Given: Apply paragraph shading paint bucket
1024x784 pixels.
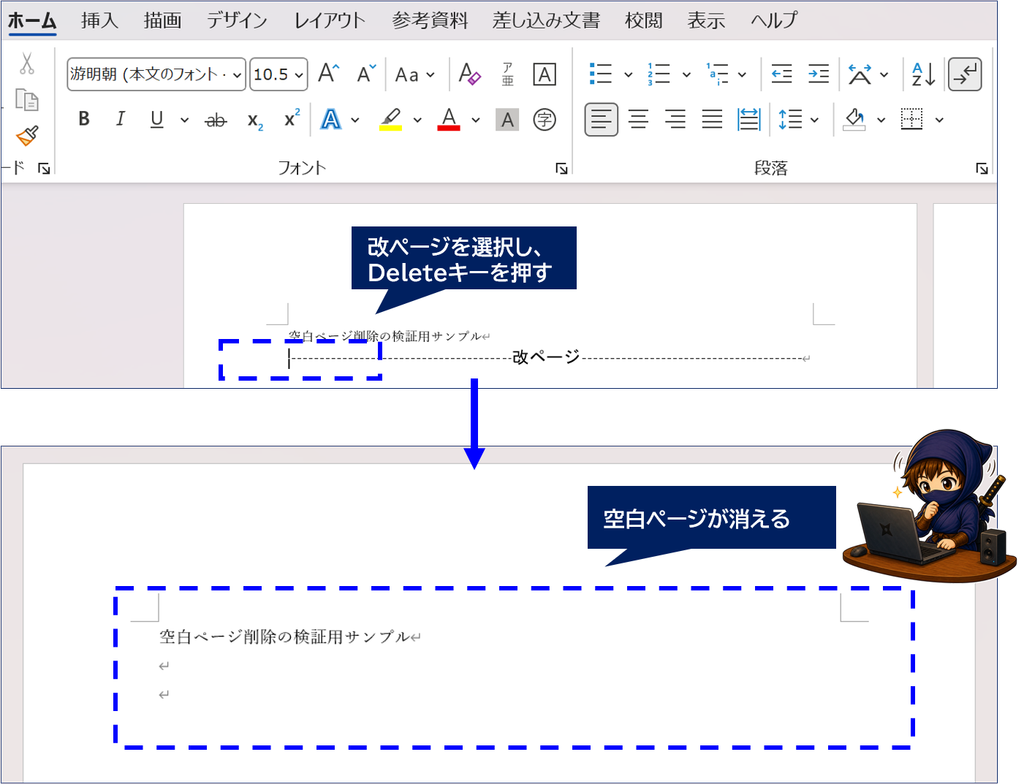Looking at the screenshot, I should (854, 120).
